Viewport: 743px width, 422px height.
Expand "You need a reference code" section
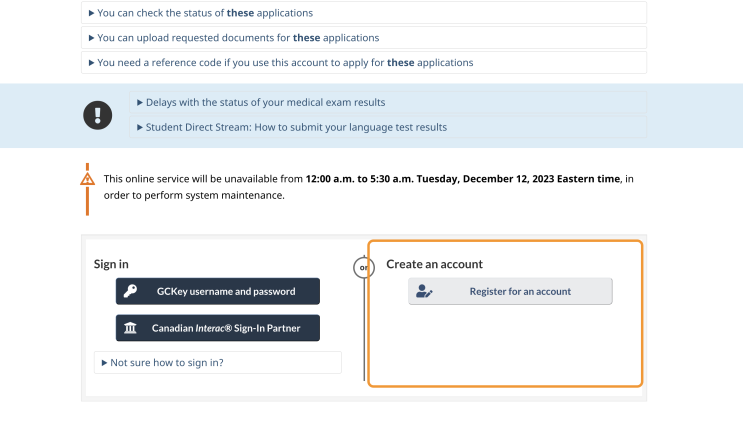(364, 63)
